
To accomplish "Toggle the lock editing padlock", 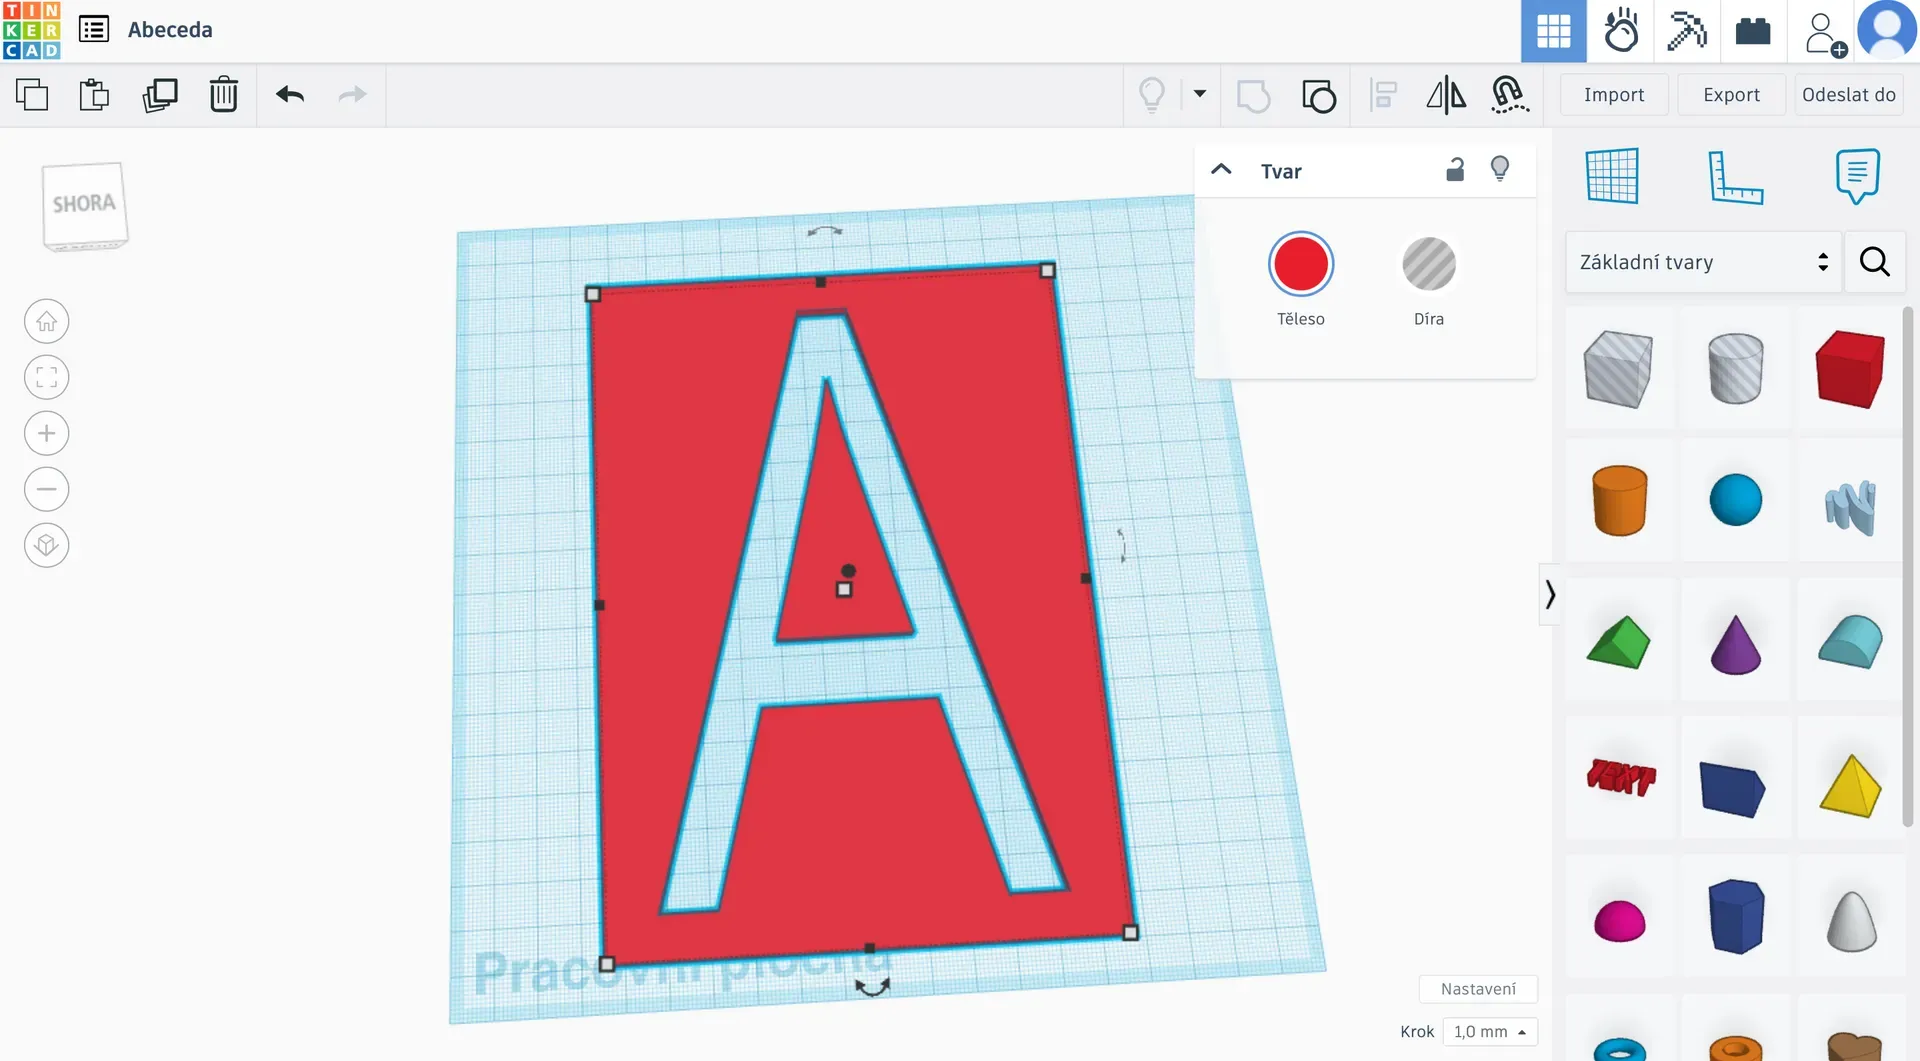I will [1455, 170].
